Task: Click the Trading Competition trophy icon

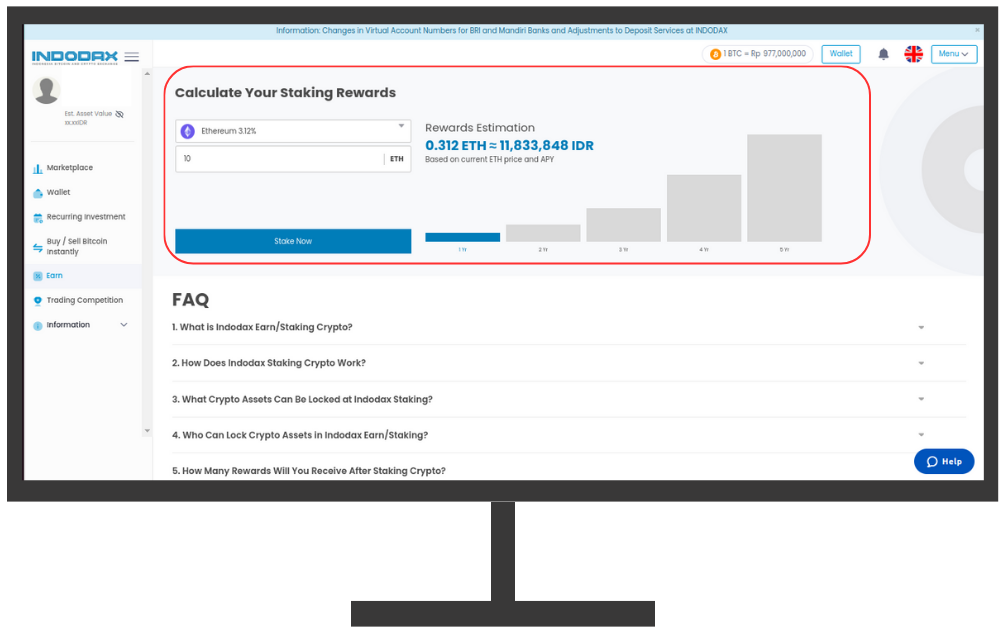Action: click(x=38, y=300)
